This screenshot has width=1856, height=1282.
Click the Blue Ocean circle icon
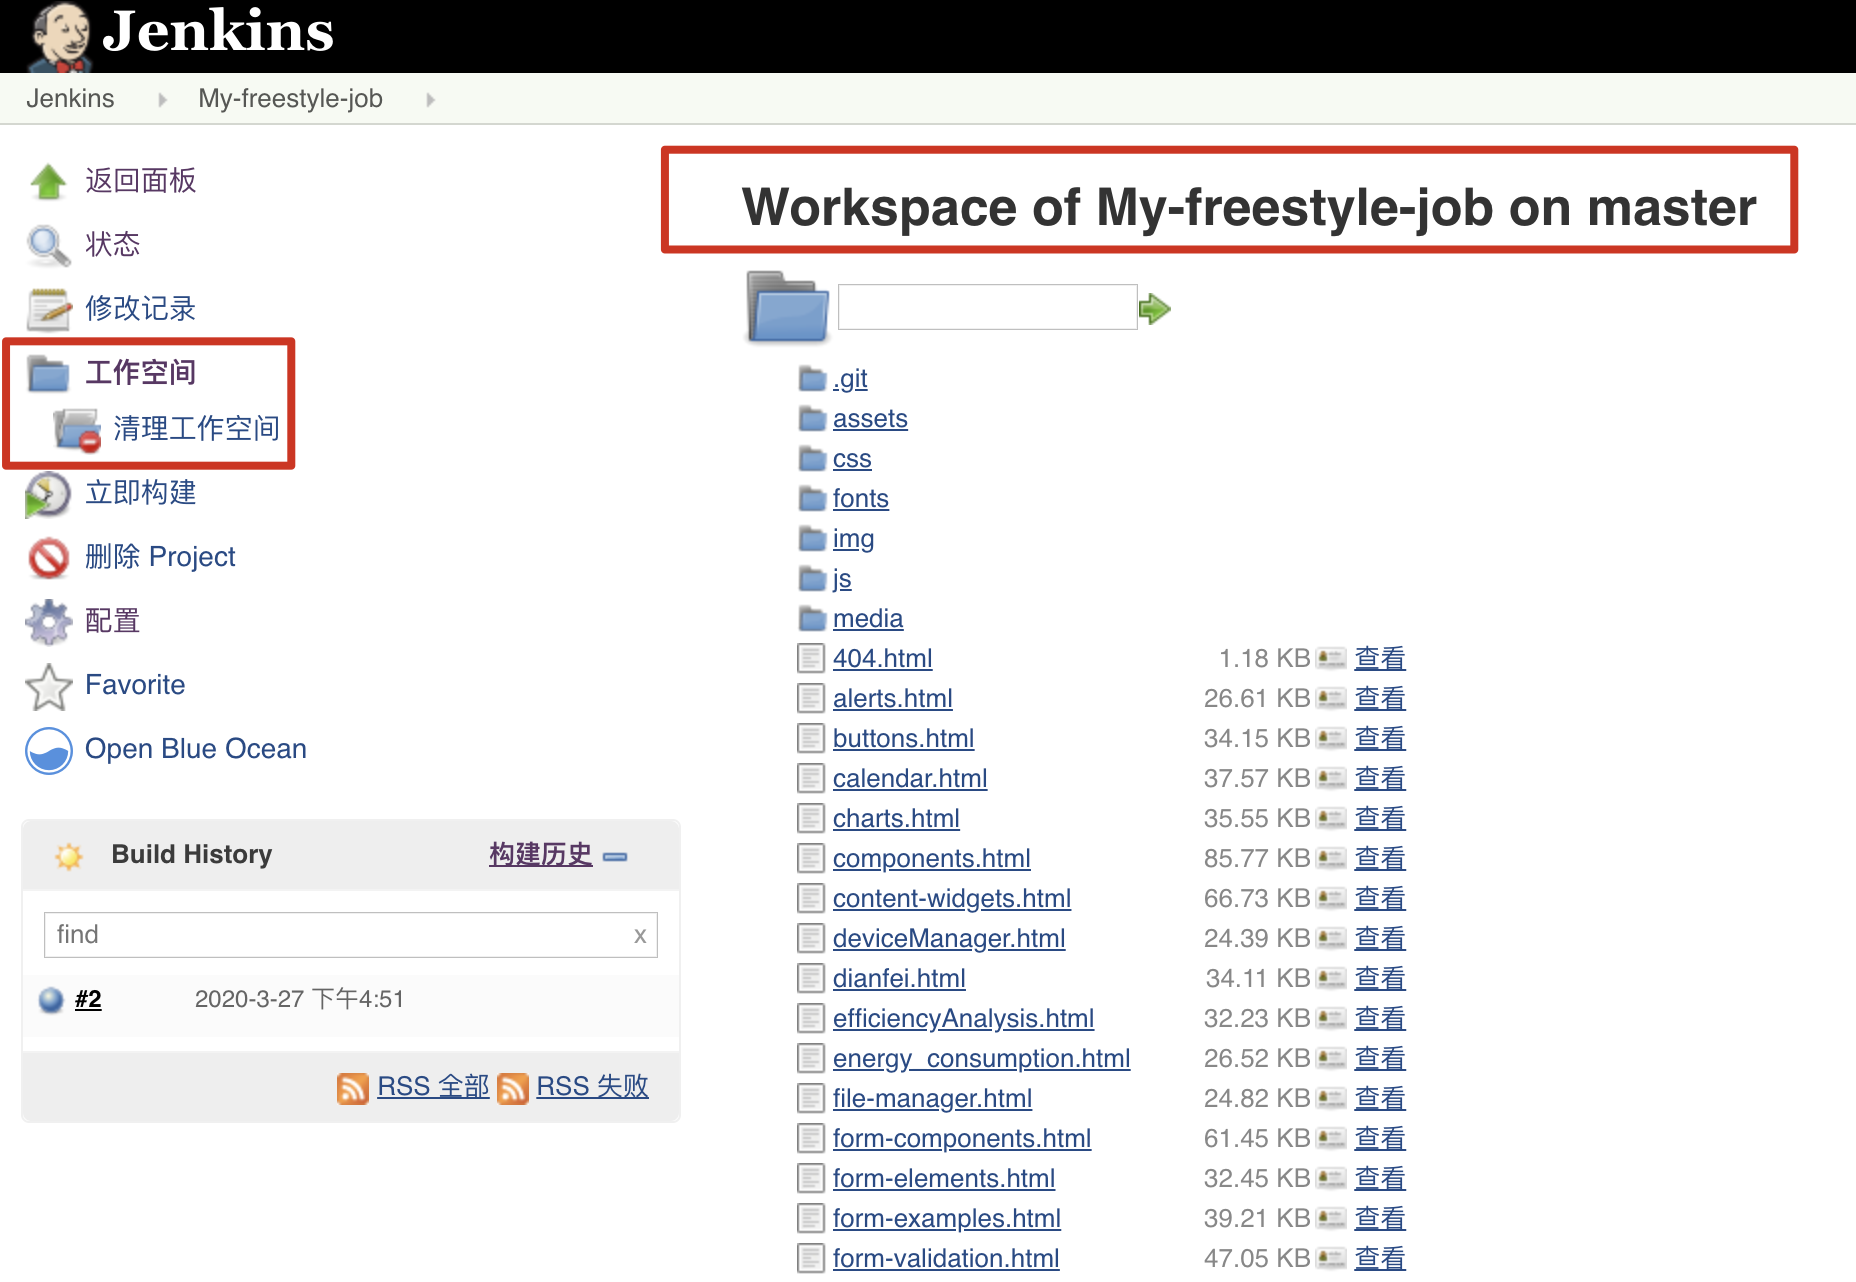[x=48, y=750]
